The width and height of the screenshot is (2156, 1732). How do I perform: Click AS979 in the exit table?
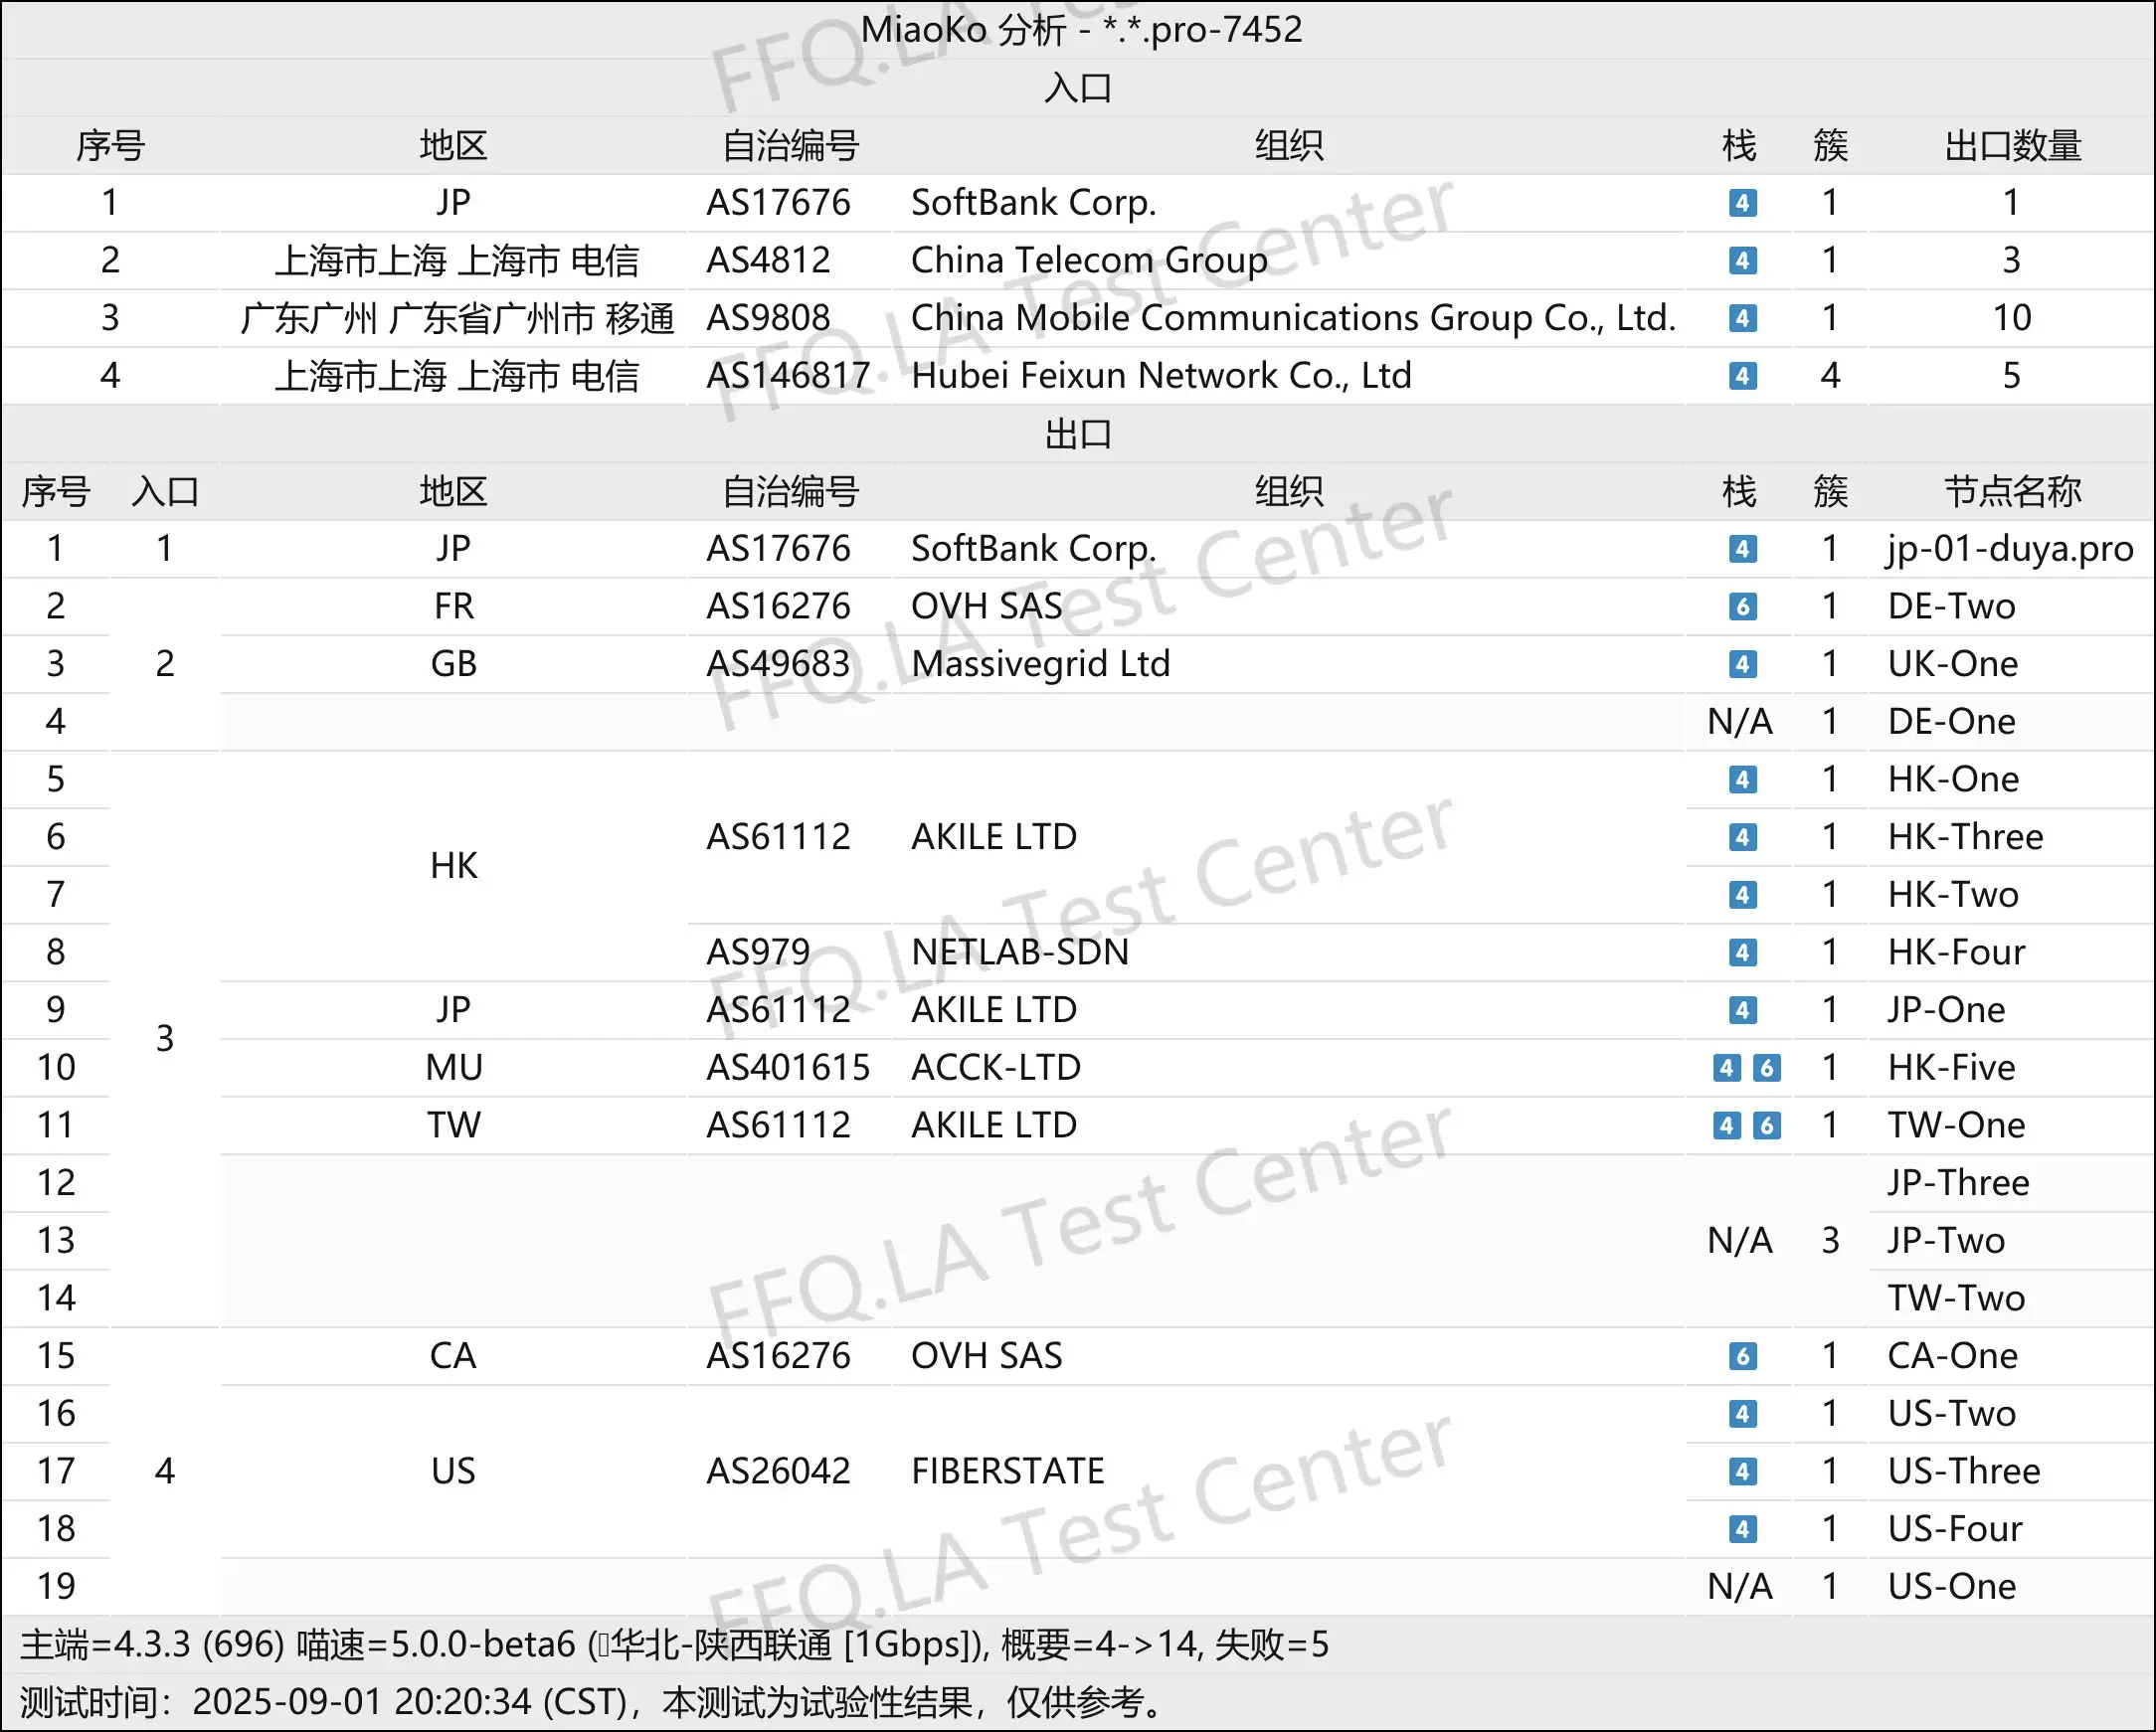758,952
